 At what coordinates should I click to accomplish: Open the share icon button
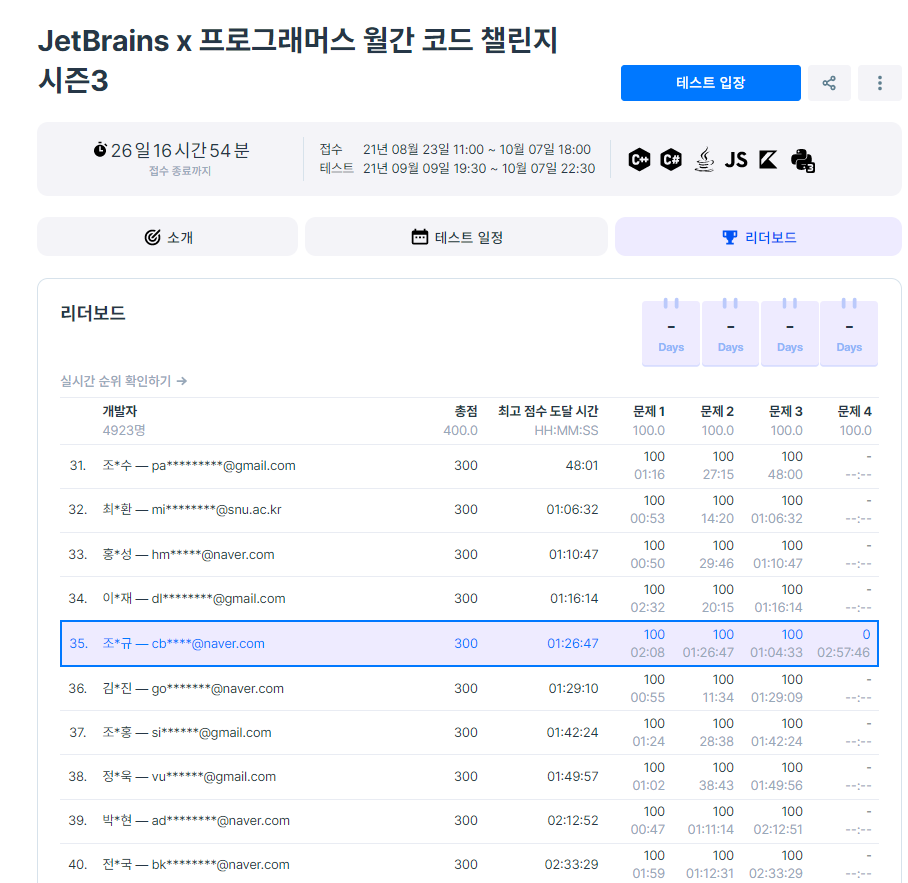[829, 83]
